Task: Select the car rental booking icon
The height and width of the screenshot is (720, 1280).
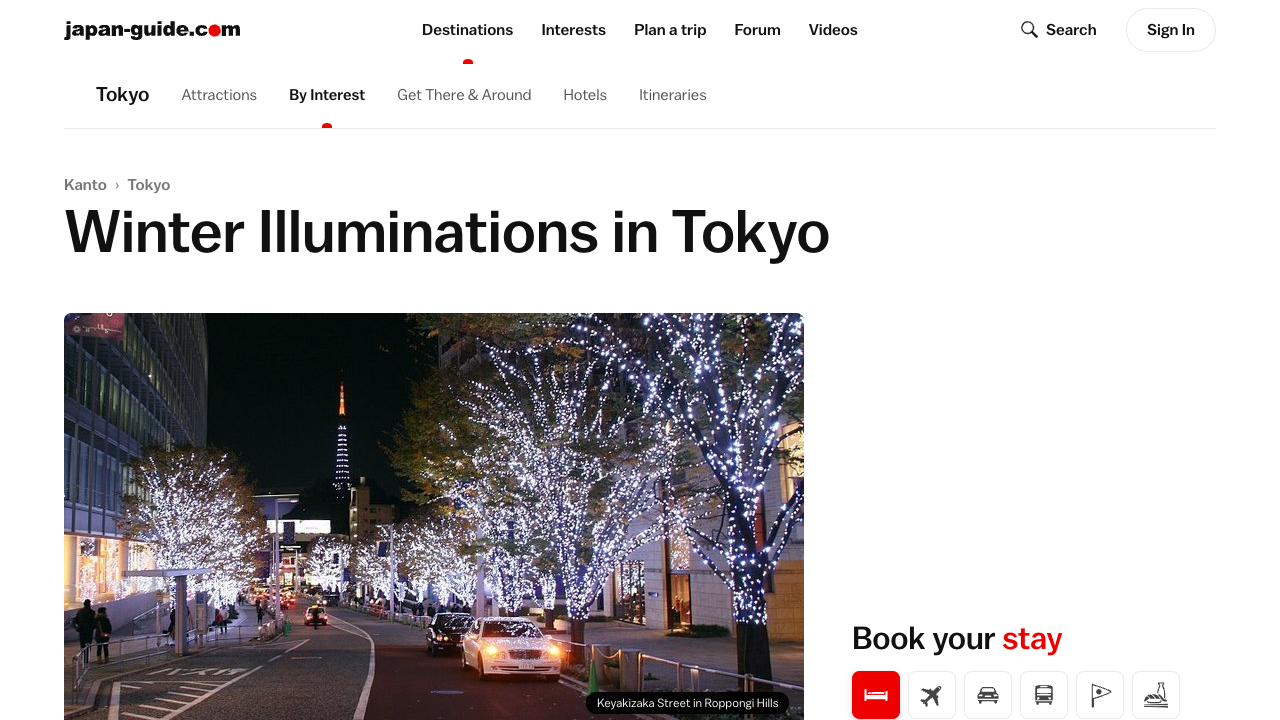Action: (x=988, y=695)
